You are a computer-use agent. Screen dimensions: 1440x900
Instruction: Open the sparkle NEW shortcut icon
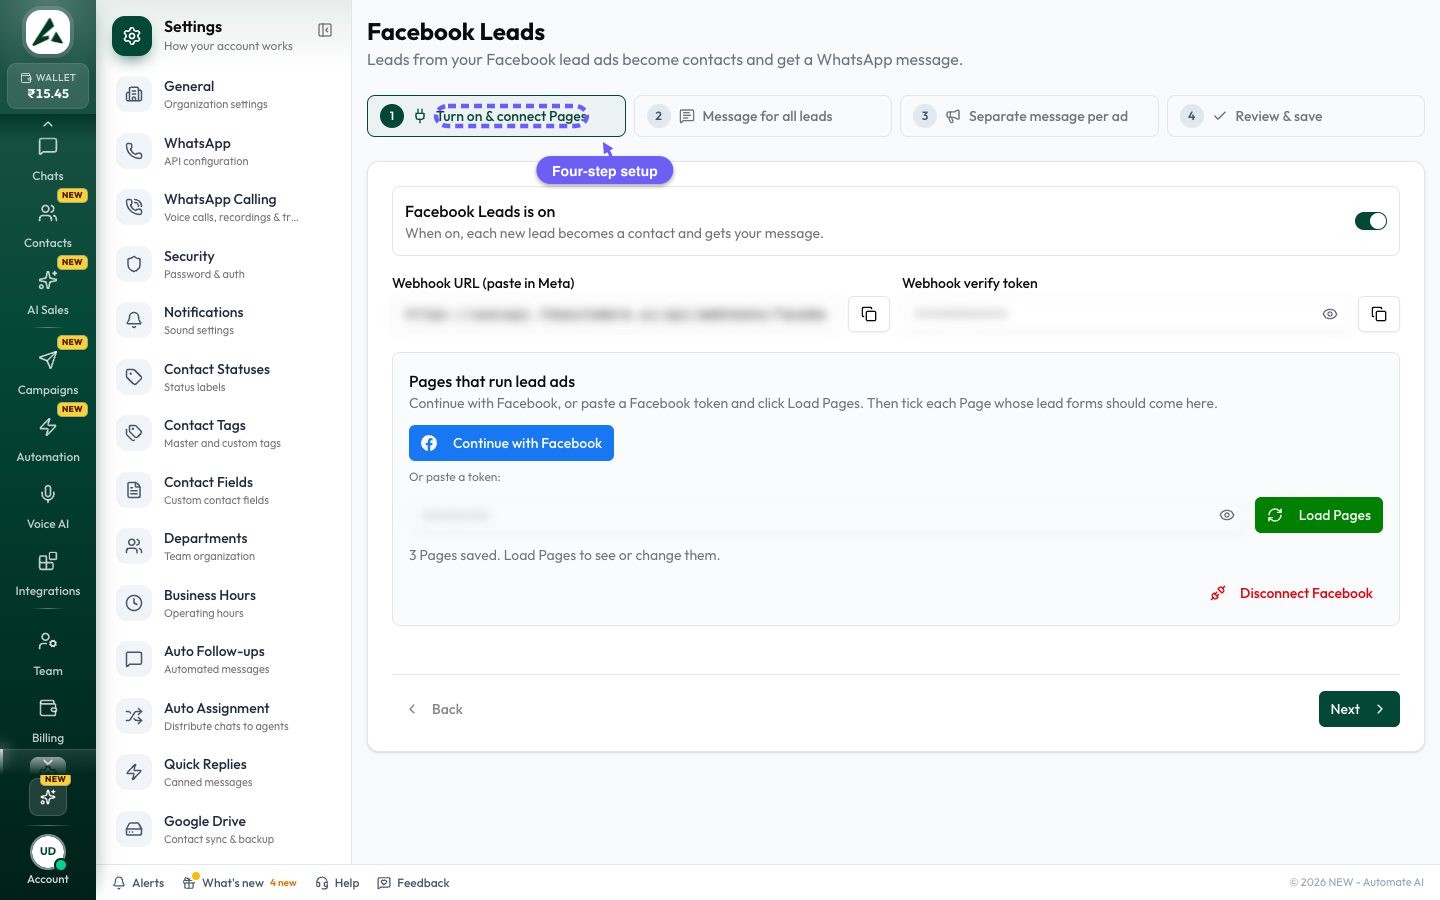(x=48, y=796)
